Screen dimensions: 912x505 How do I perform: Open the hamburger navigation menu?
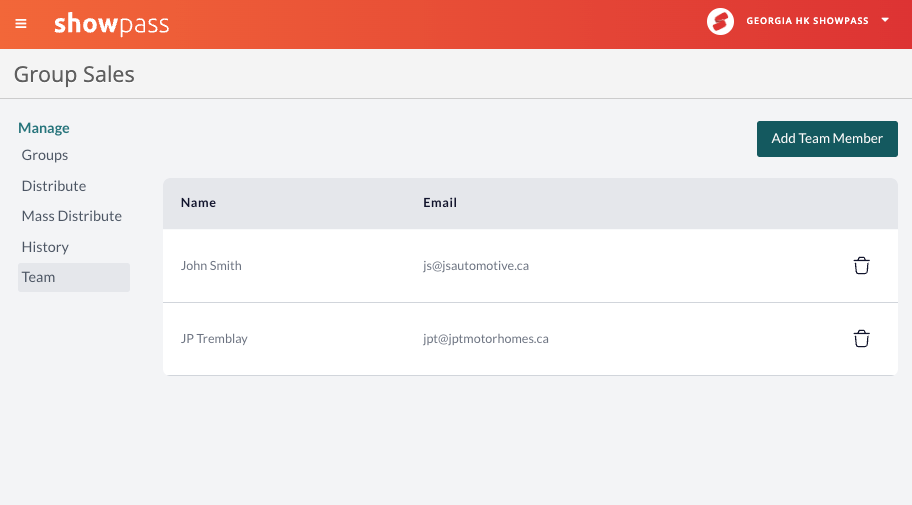(21, 24)
